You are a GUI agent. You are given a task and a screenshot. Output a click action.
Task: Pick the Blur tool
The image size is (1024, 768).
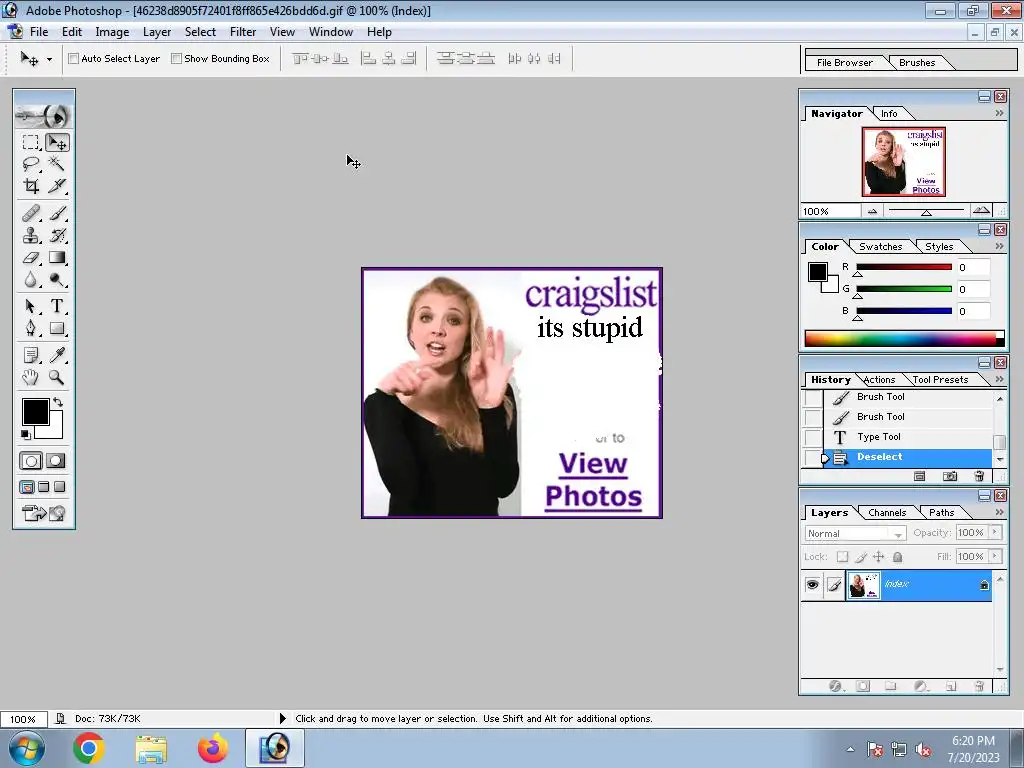pos(31,280)
